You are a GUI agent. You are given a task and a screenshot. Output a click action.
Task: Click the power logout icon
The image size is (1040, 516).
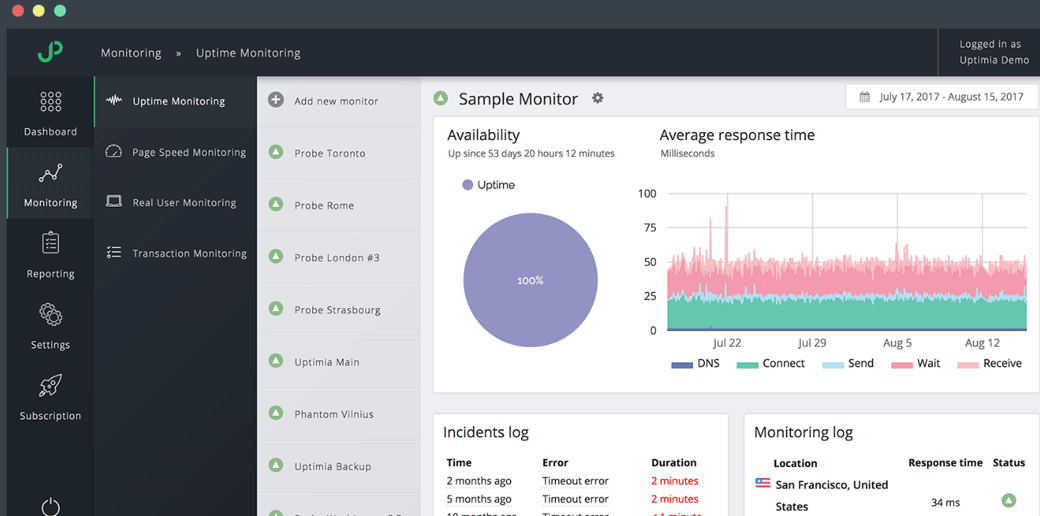pos(50,506)
